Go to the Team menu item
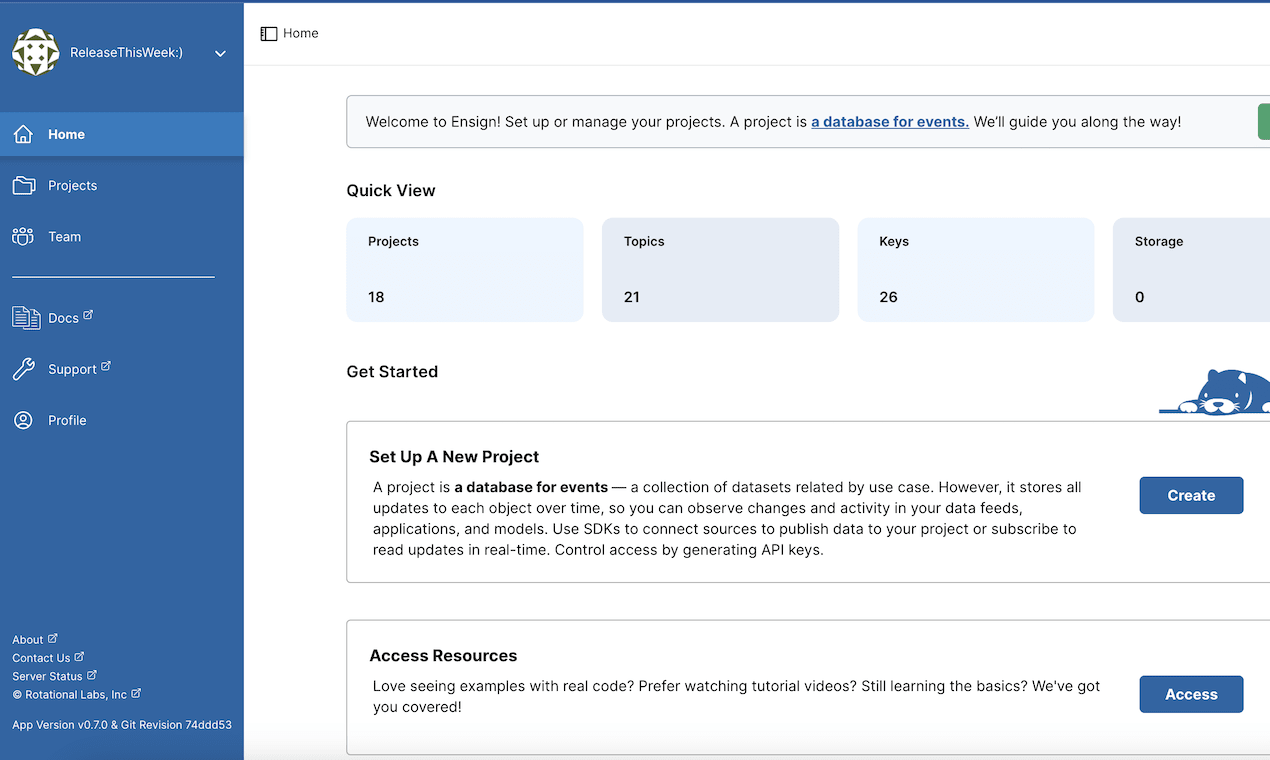The width and height of the screenshot is (1270, 760). point(65,237)
